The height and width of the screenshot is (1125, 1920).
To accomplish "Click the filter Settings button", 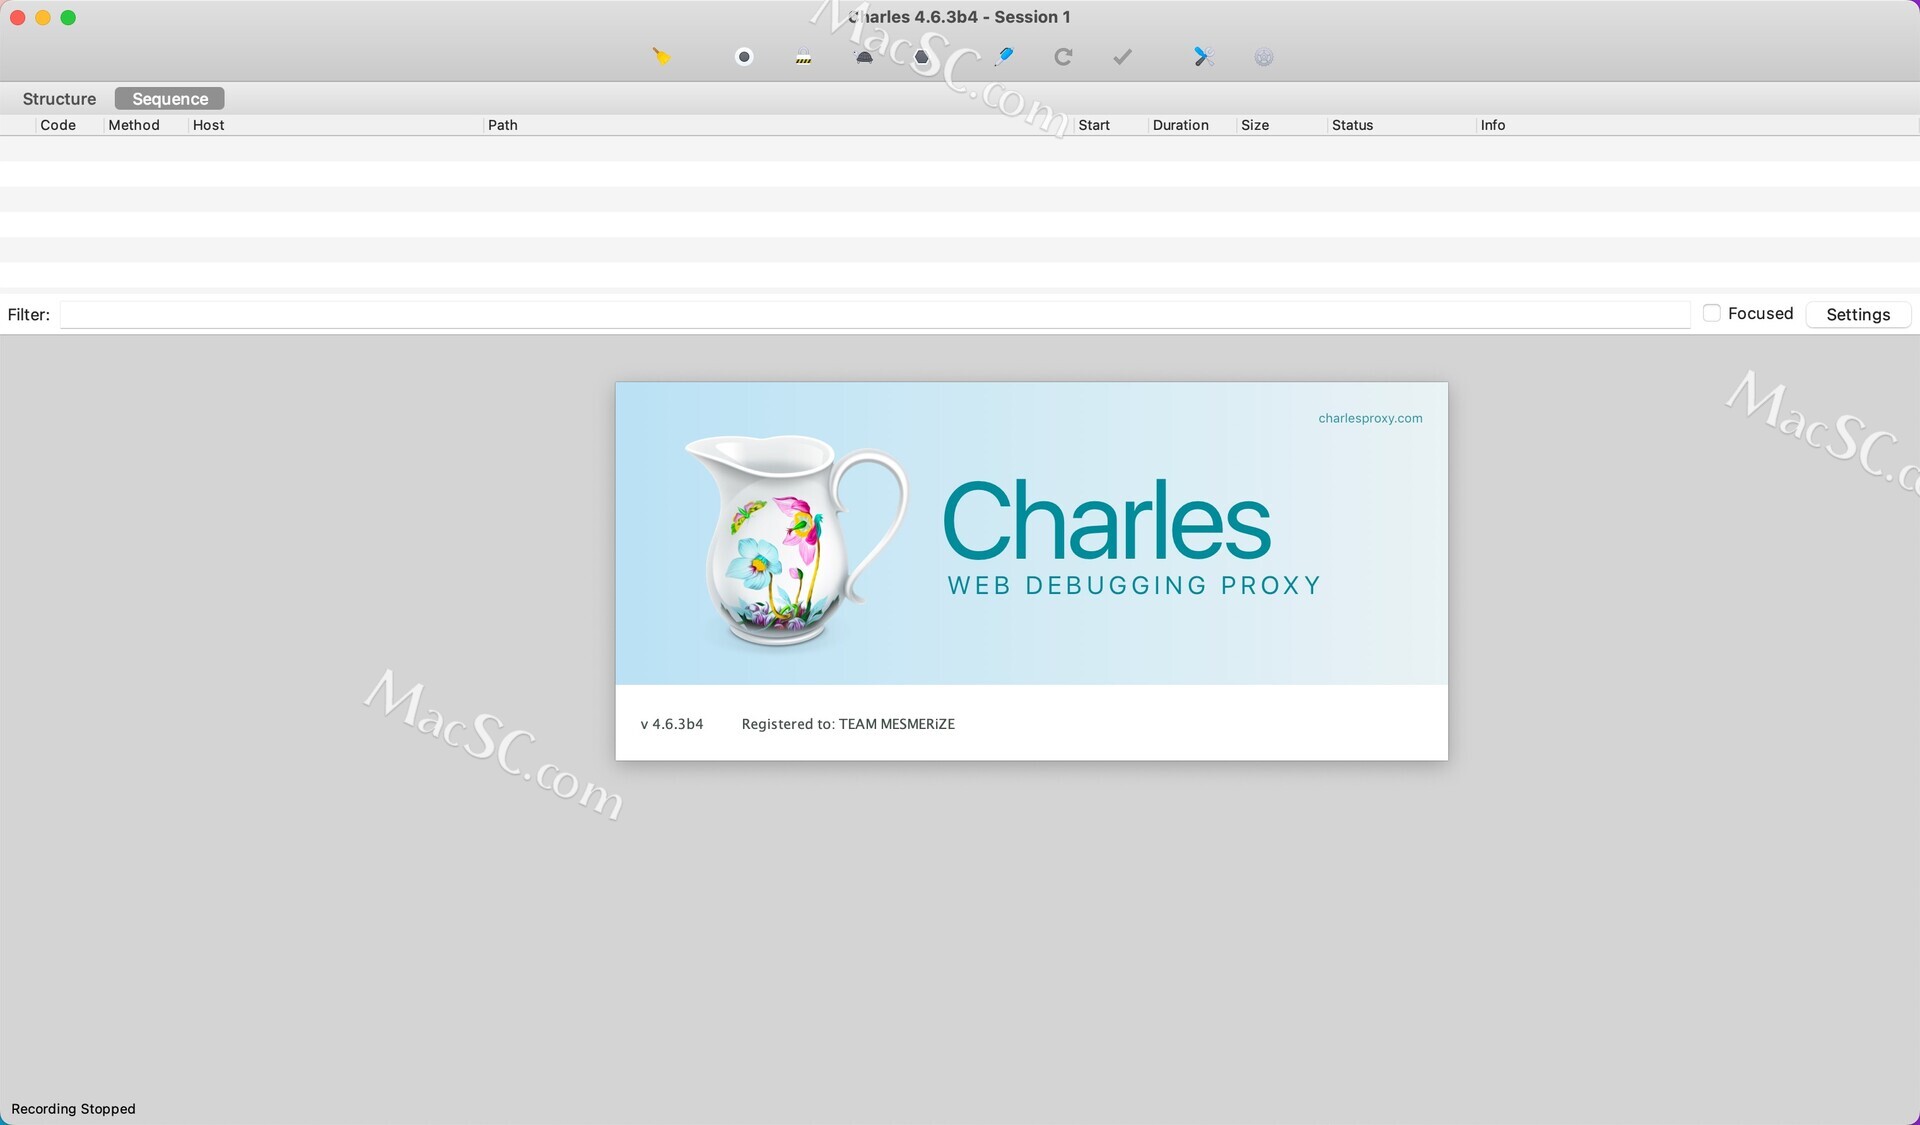I will 1857,314.
